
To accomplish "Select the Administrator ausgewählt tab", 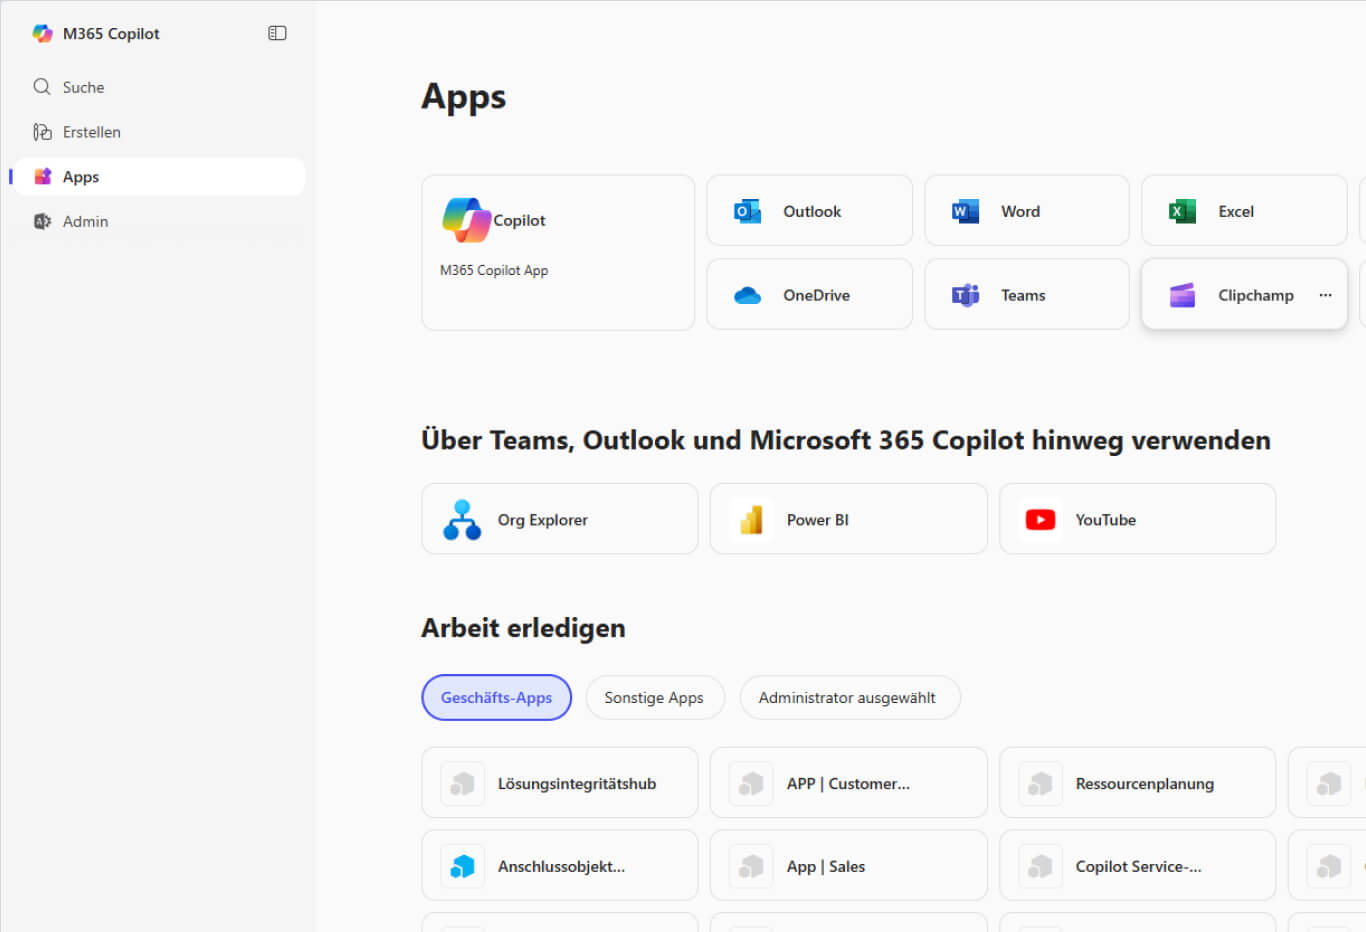I will [849, 698].
